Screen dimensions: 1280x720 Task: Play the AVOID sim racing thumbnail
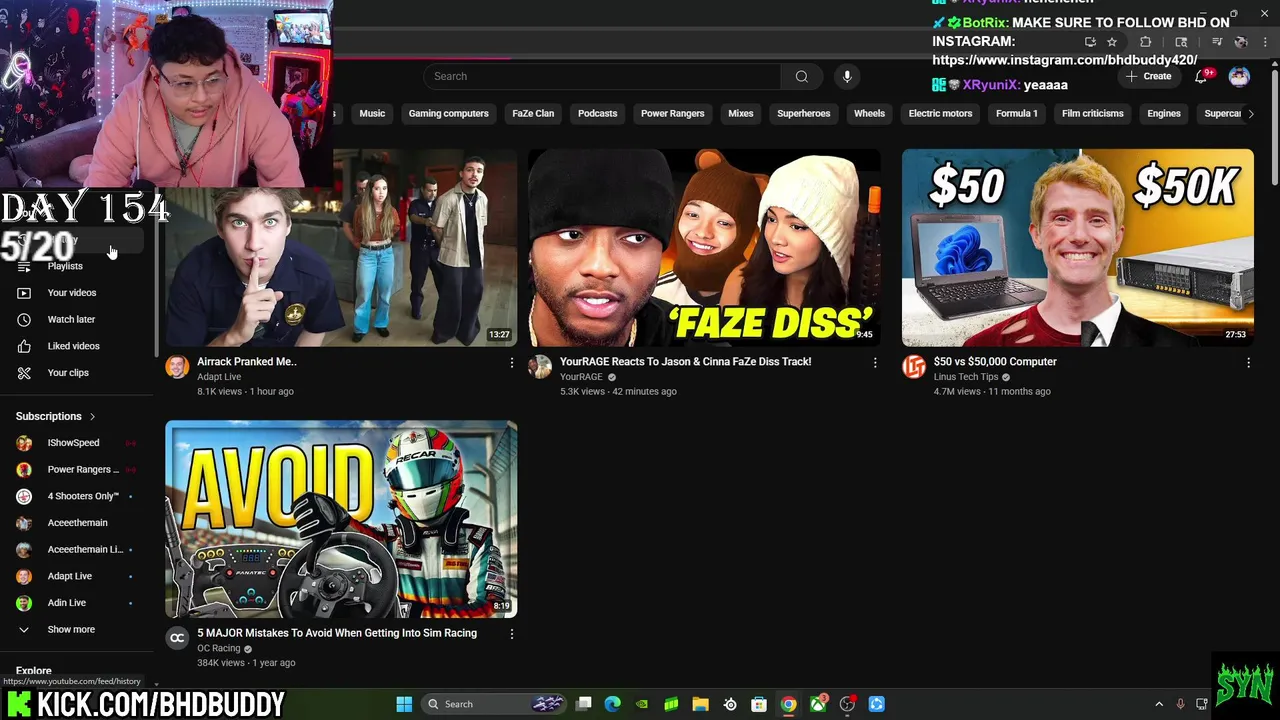click(341, 519)
